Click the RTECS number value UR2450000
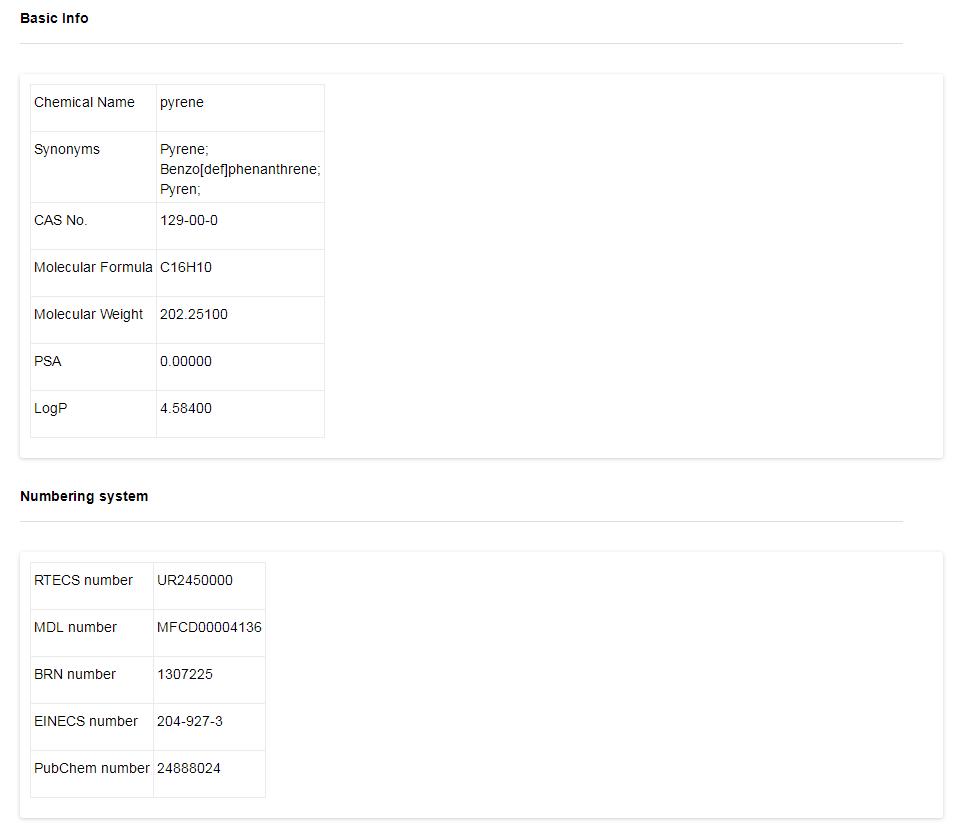Viewport: 962px width, 834px height. pos(195,580)
